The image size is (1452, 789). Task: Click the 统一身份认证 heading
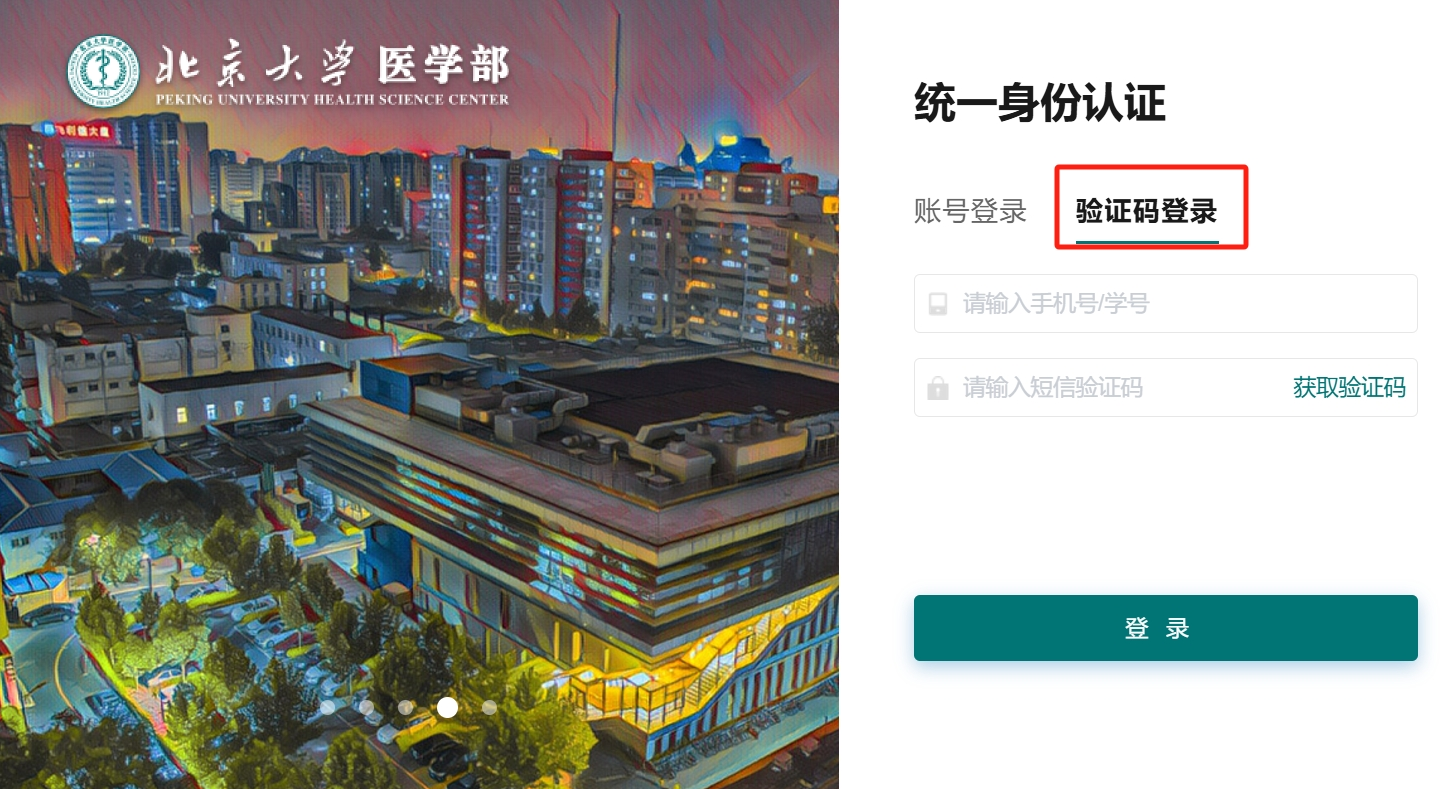(1040, 104)
